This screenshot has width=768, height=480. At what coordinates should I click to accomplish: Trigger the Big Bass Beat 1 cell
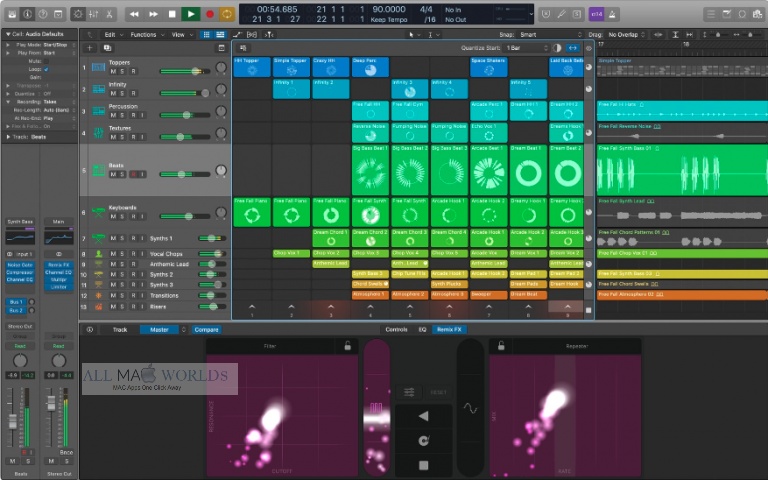tap(370, 170)
